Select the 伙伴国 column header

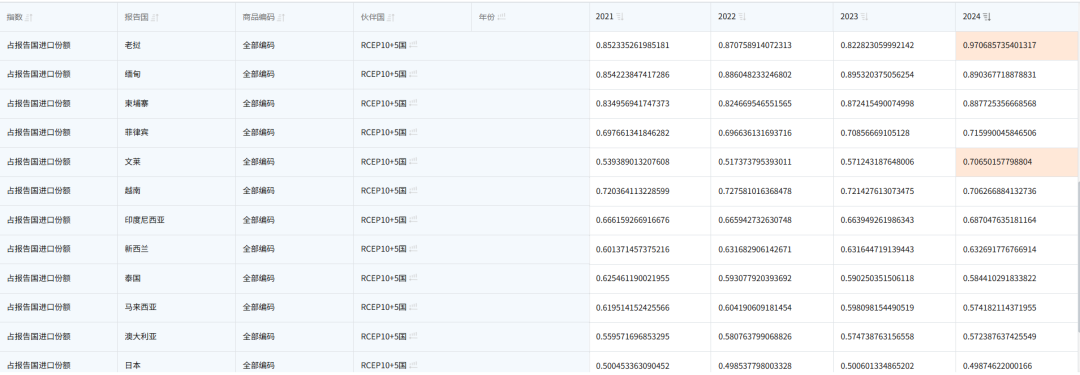(x=413, y=17)
